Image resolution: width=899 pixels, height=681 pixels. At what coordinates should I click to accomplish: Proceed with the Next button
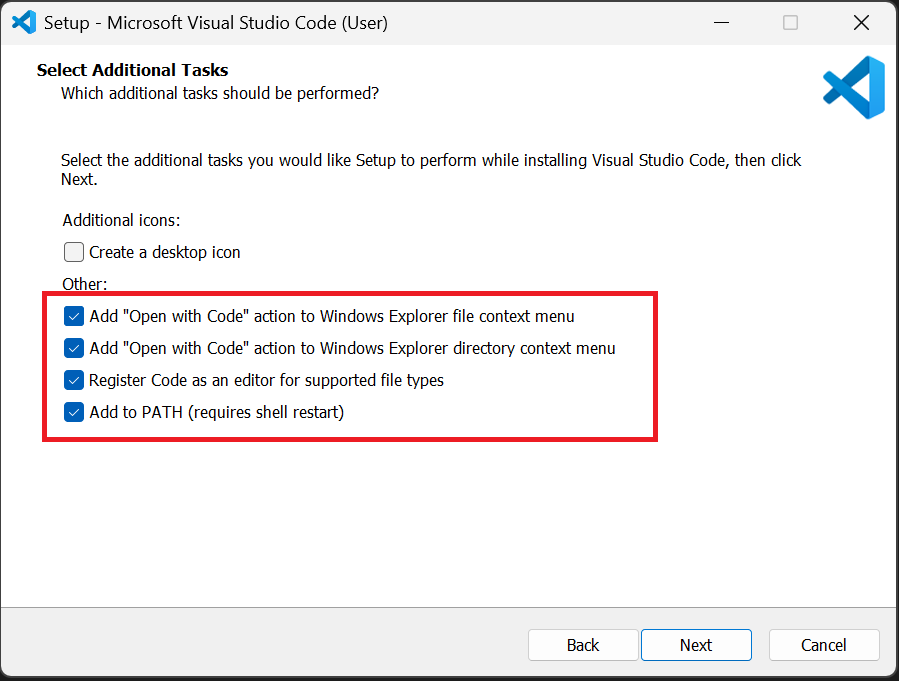pos(696,645)
